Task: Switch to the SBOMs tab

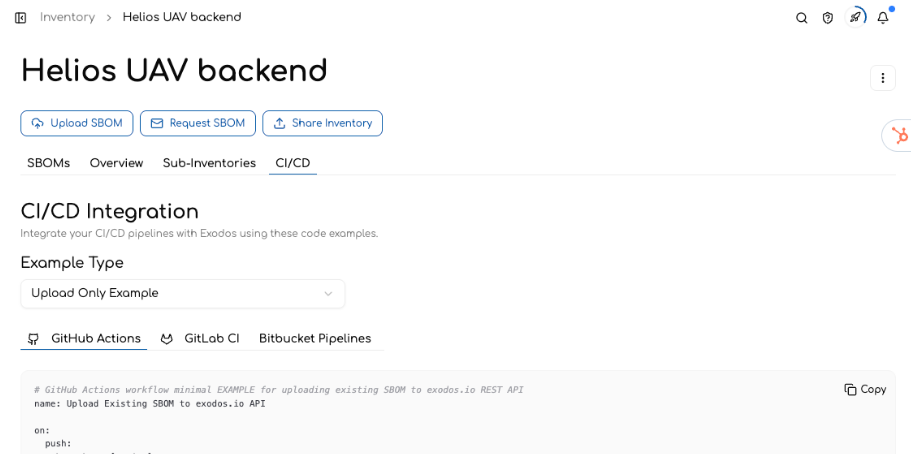Action: pos(48,163)
